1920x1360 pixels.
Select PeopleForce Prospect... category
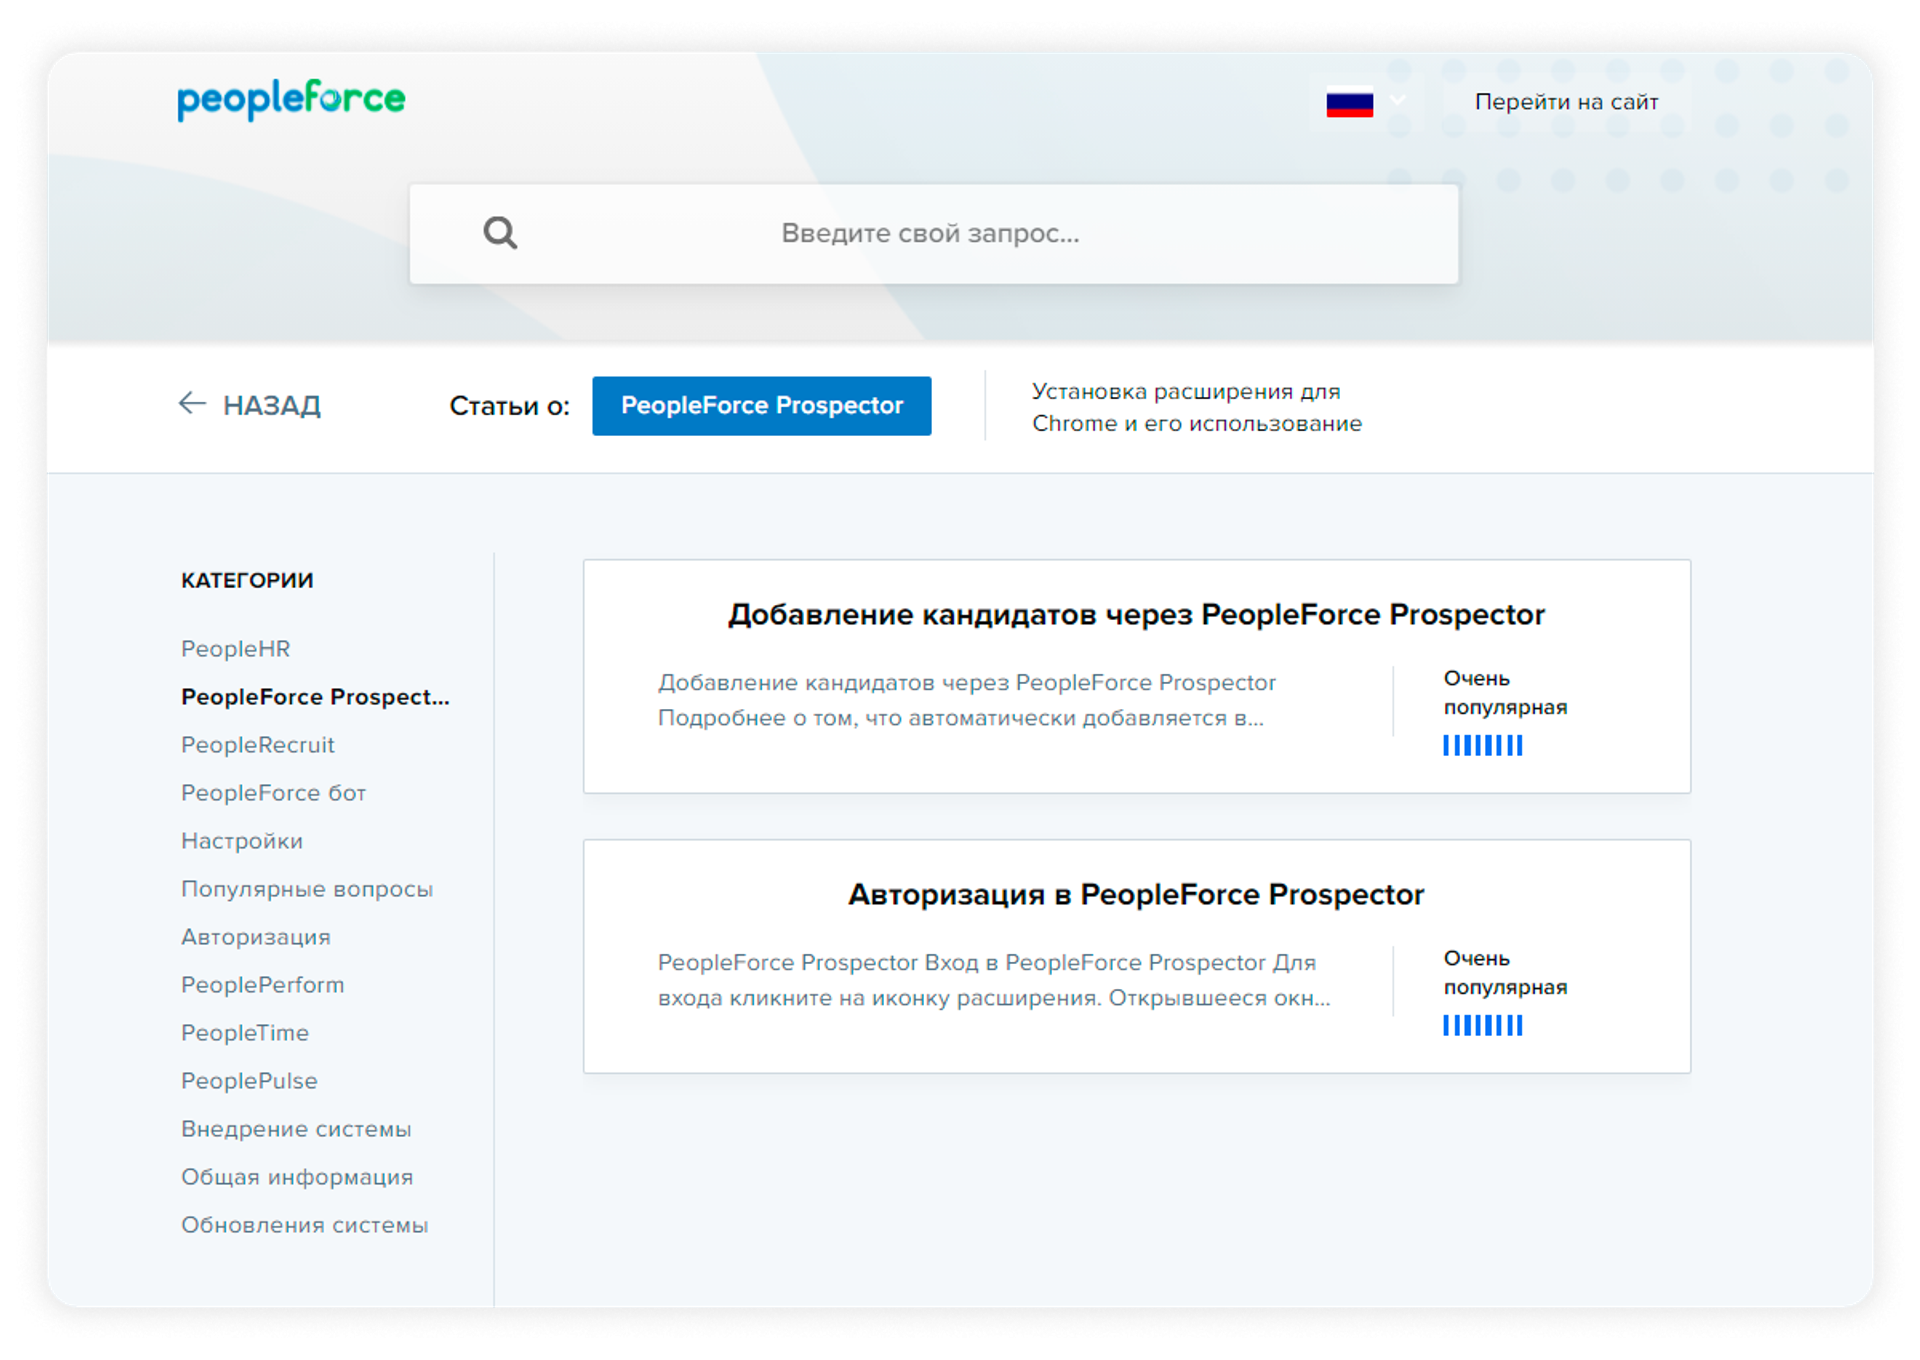315,697
